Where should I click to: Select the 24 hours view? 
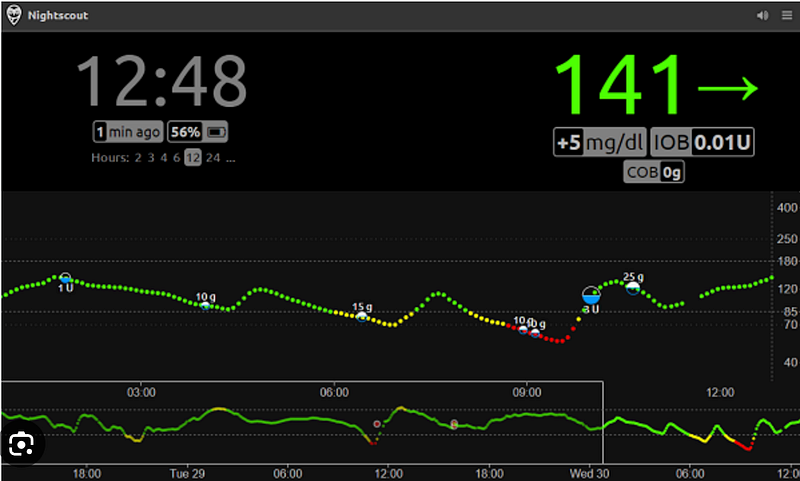[213, 158]
